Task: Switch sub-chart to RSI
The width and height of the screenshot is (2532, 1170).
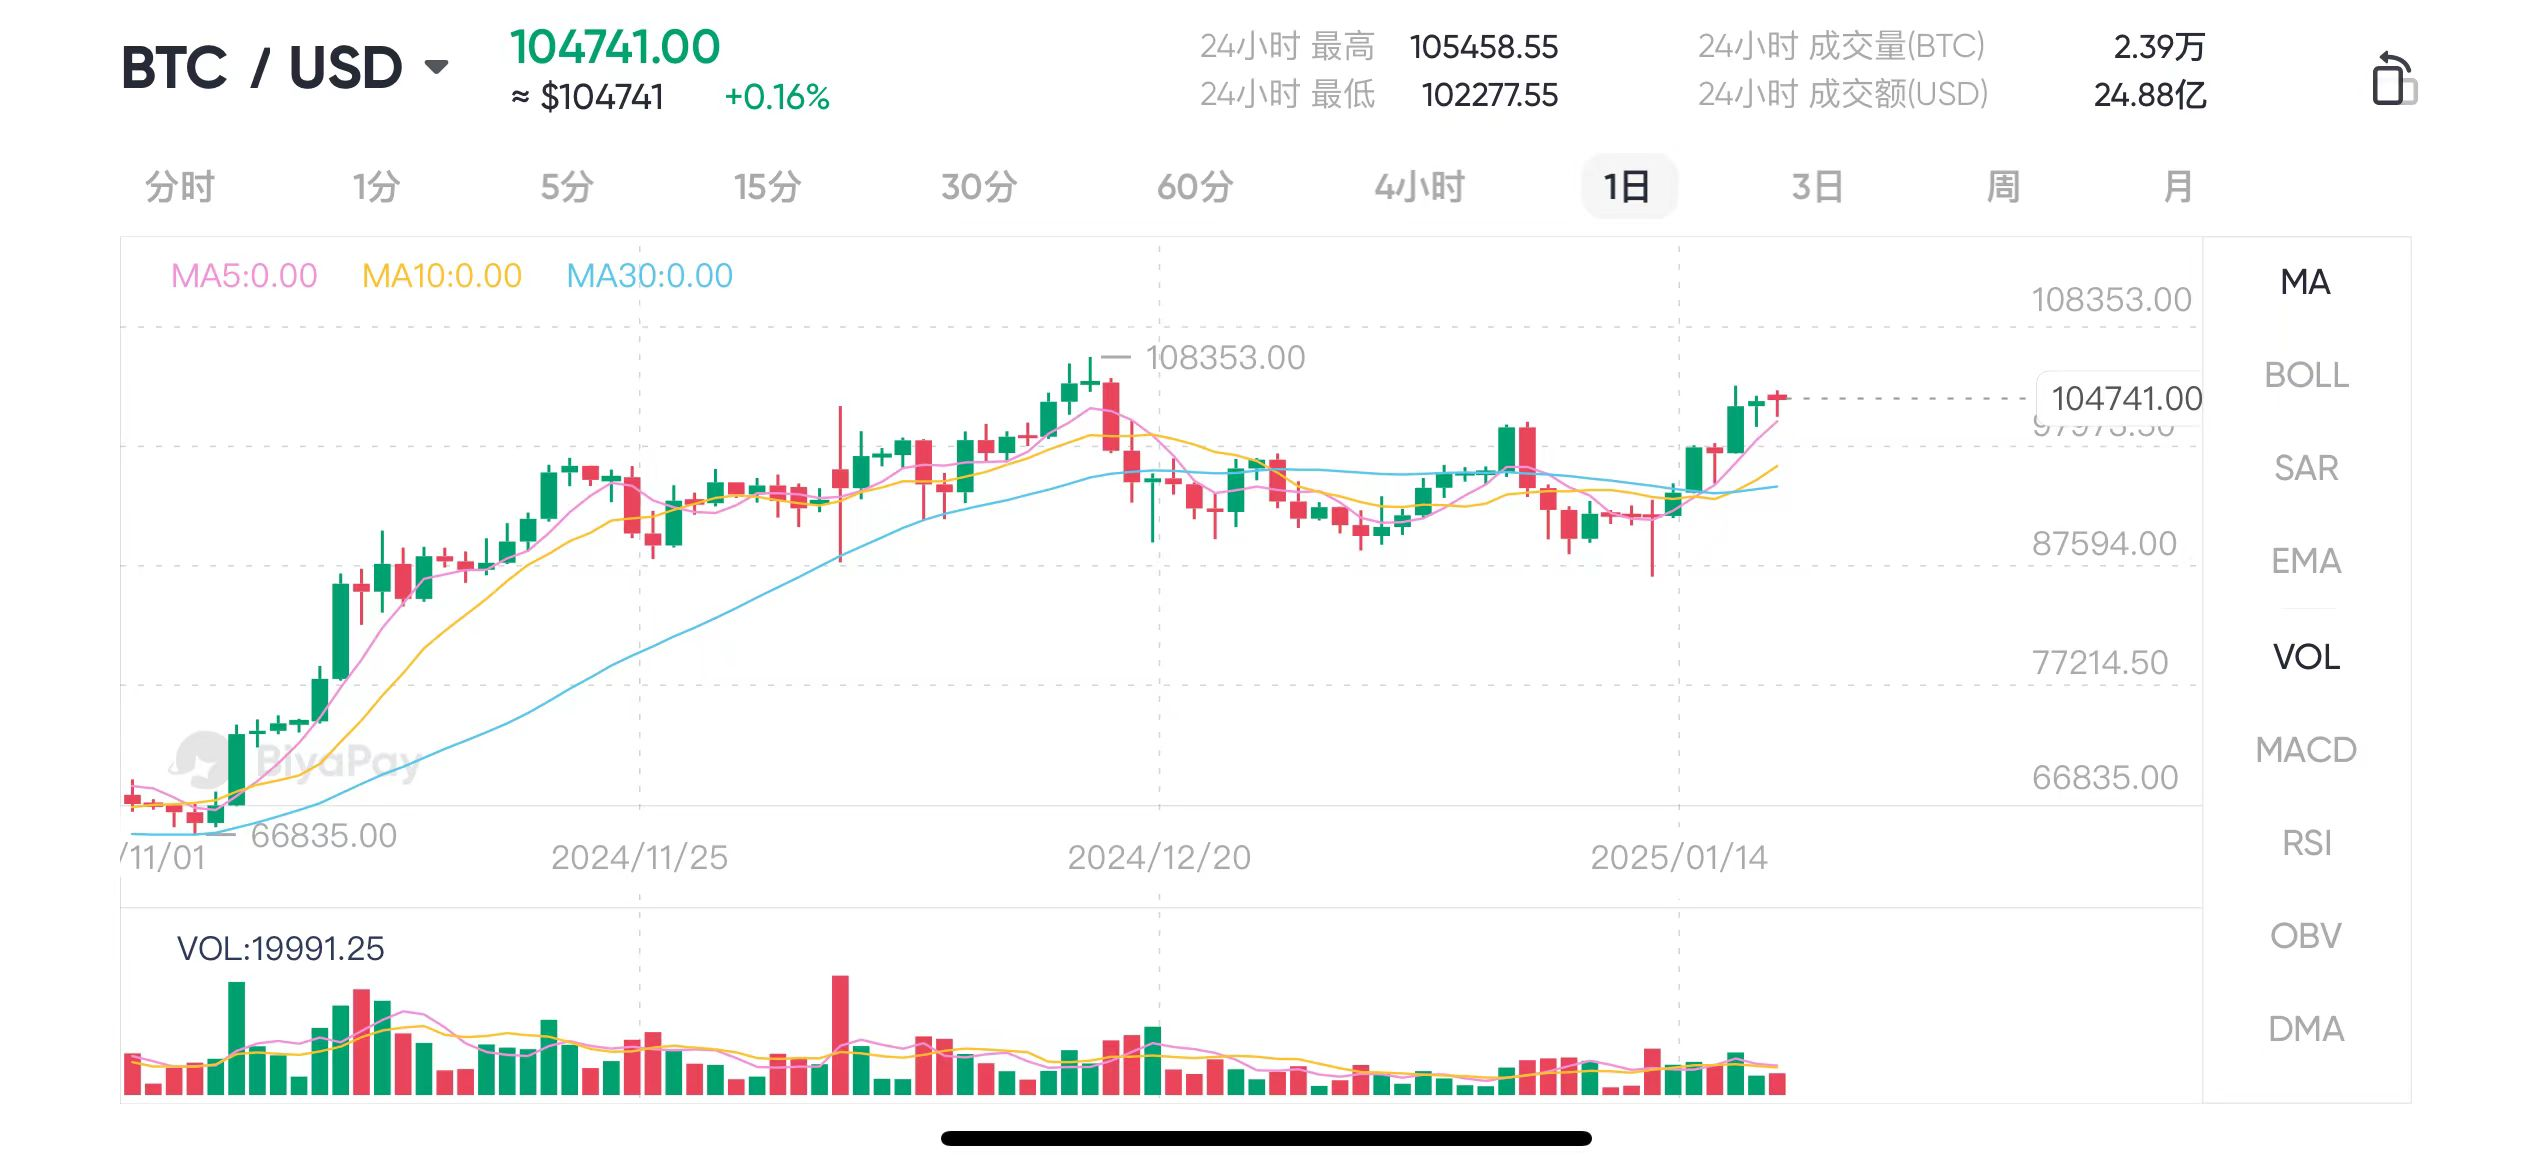Action: [2305, 843]
